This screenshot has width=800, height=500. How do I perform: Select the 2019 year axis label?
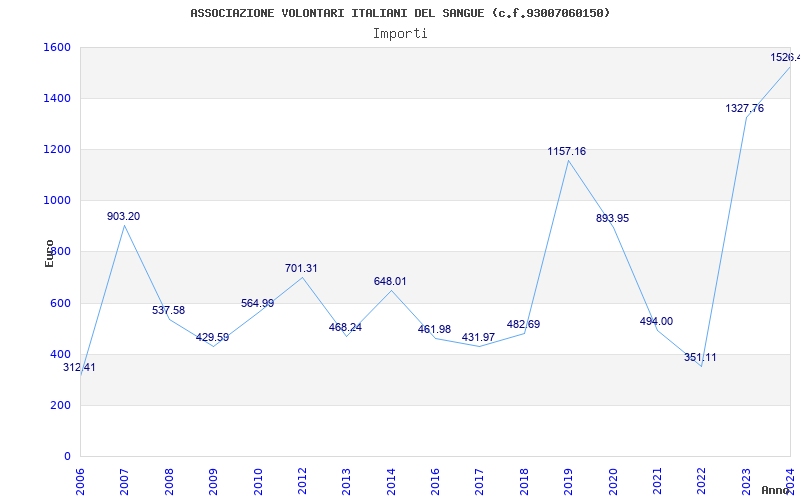(568, 482)
